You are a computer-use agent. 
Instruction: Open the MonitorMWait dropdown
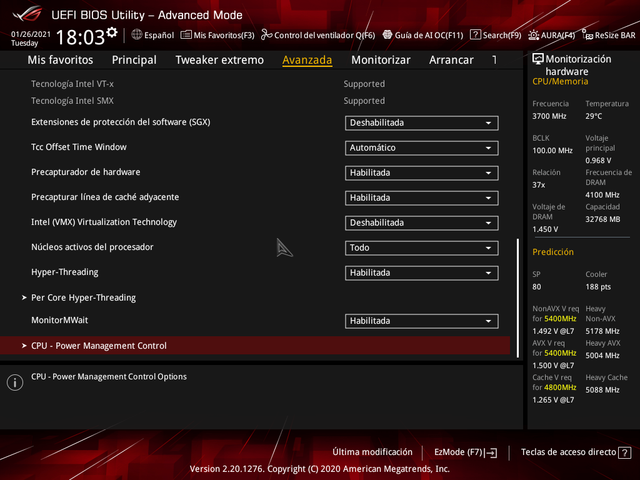[422, 321]
